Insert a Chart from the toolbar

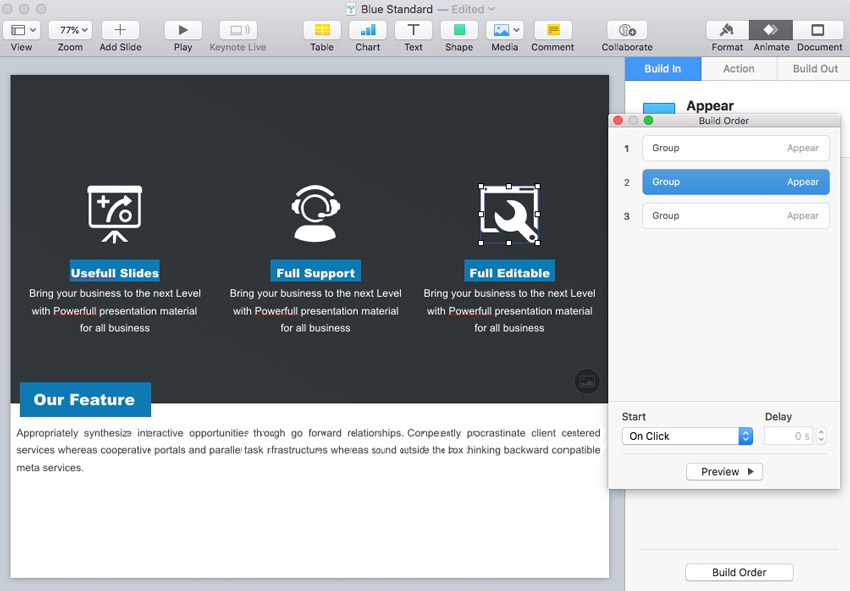tap(368, 30)
